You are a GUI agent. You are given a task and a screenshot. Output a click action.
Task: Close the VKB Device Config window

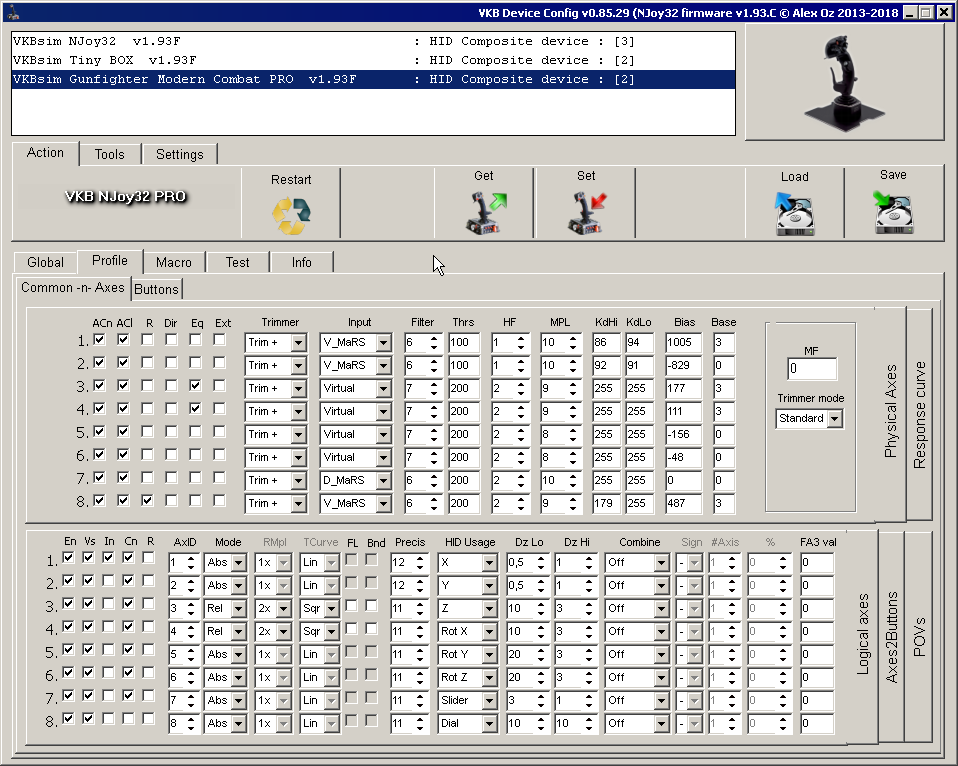click(945, 12)
